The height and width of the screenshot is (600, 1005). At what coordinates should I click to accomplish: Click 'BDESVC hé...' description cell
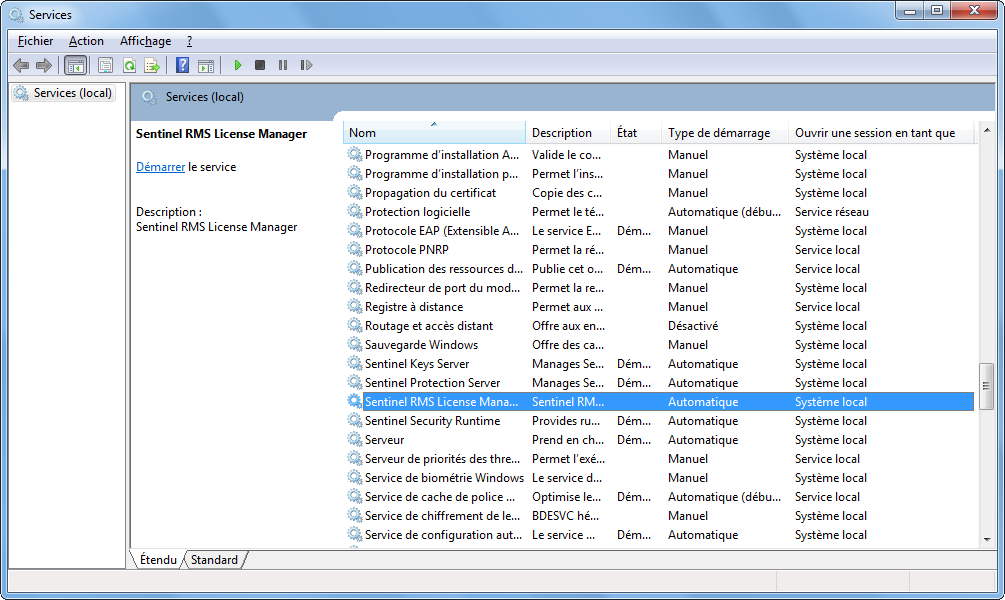pos(565,516)
